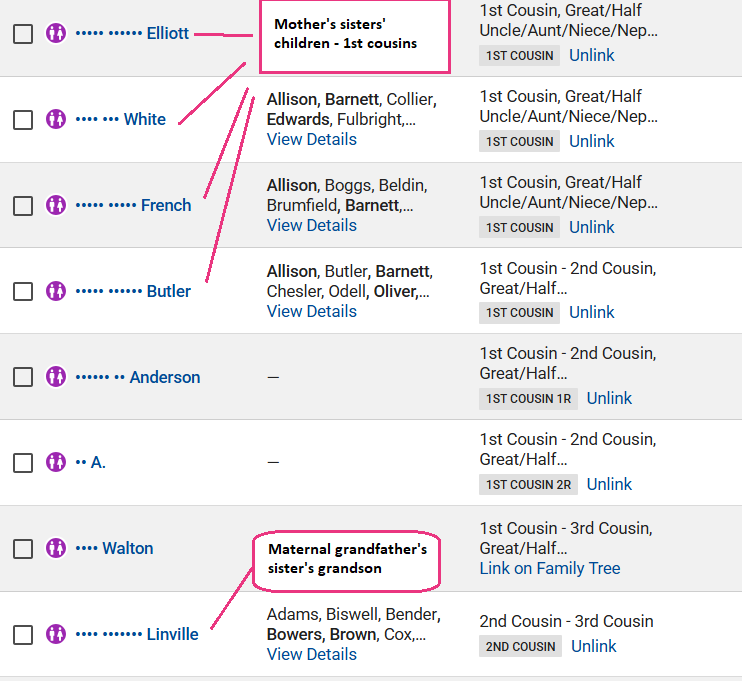Screen dimensions: 742x681
Task: Show View Details for Linville's surnames
Action: 311,654
